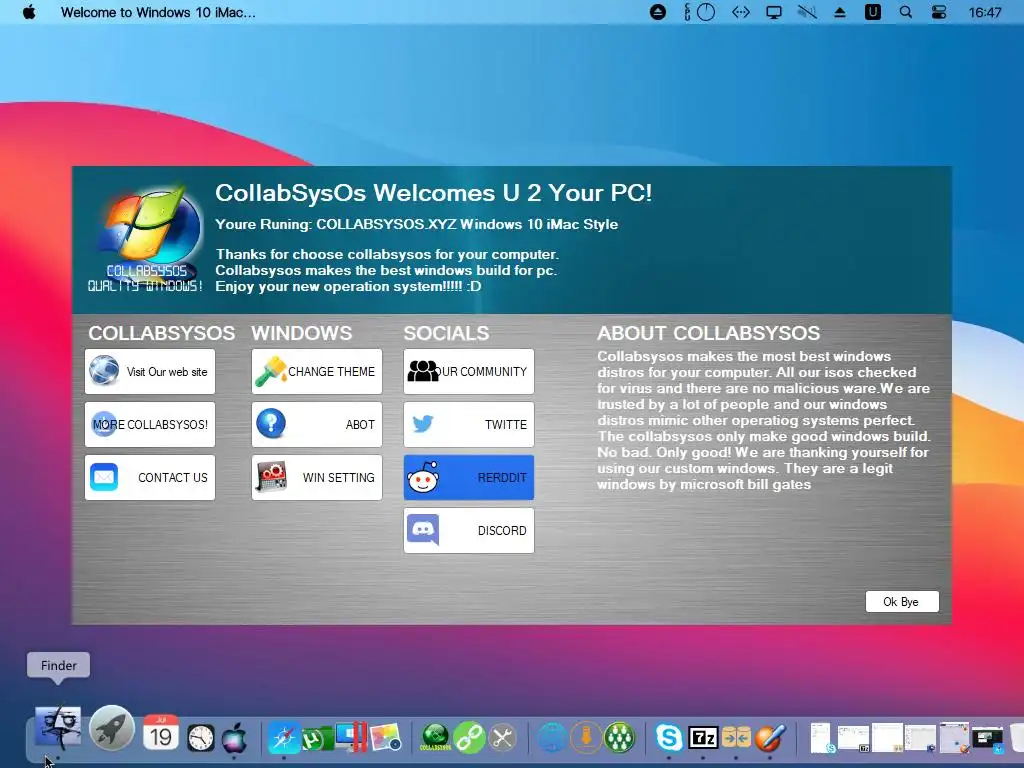
Task: Click 'MORE COLLABSYSOS!' button
Action: [x=150, y=424]
